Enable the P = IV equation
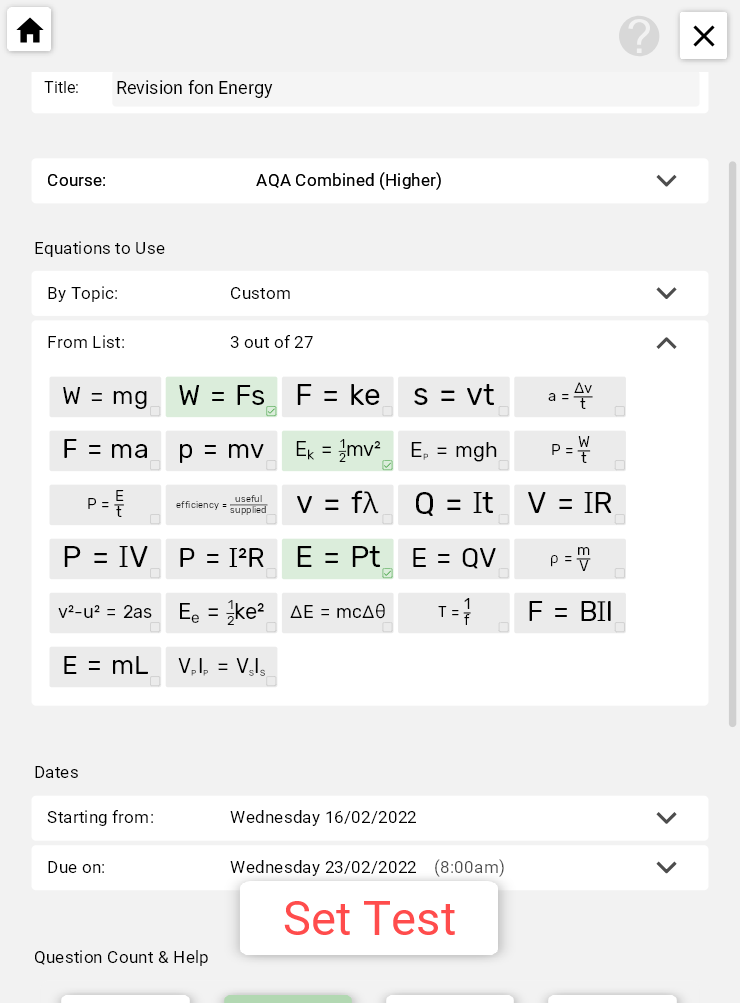The width and height of the screenshot is (740, 1003). tap(105, 559)
